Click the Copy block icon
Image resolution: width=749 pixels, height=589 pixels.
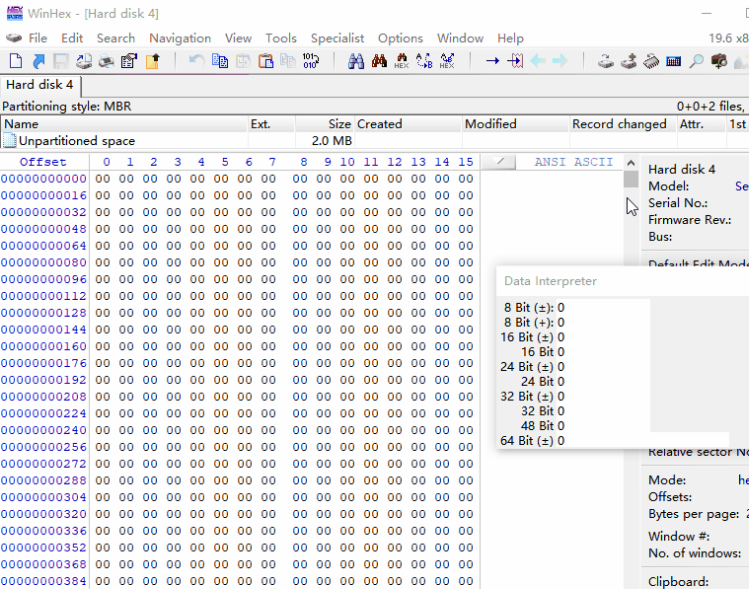click(x=220, y=61)
